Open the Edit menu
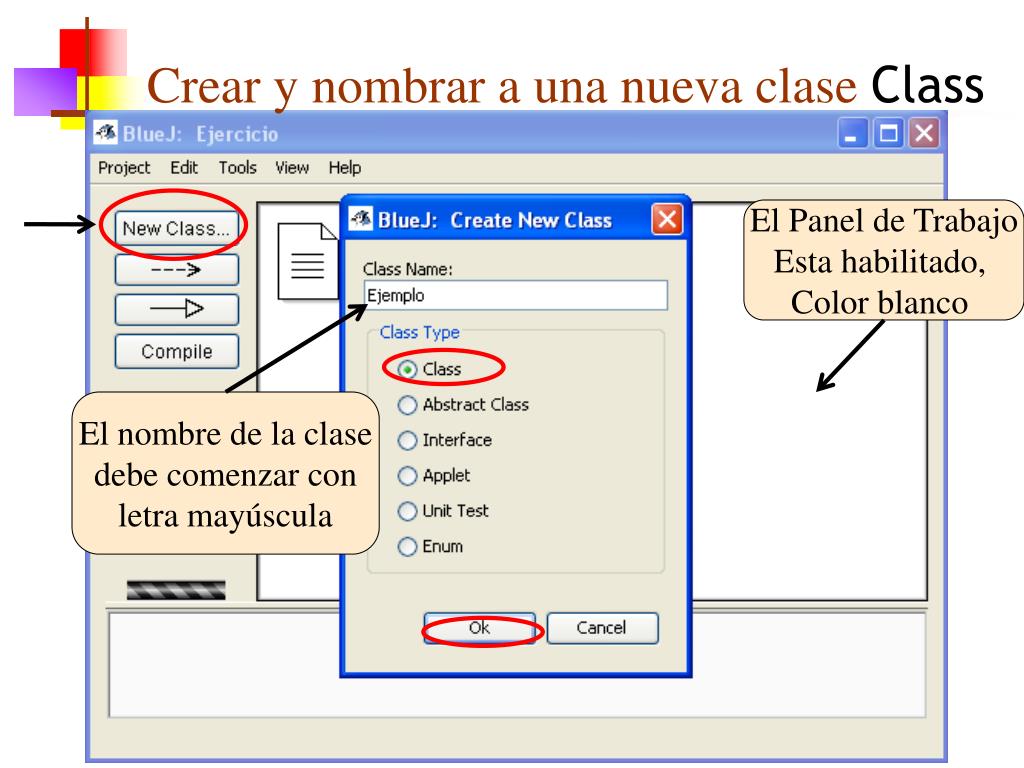 (x=184, y=168)
